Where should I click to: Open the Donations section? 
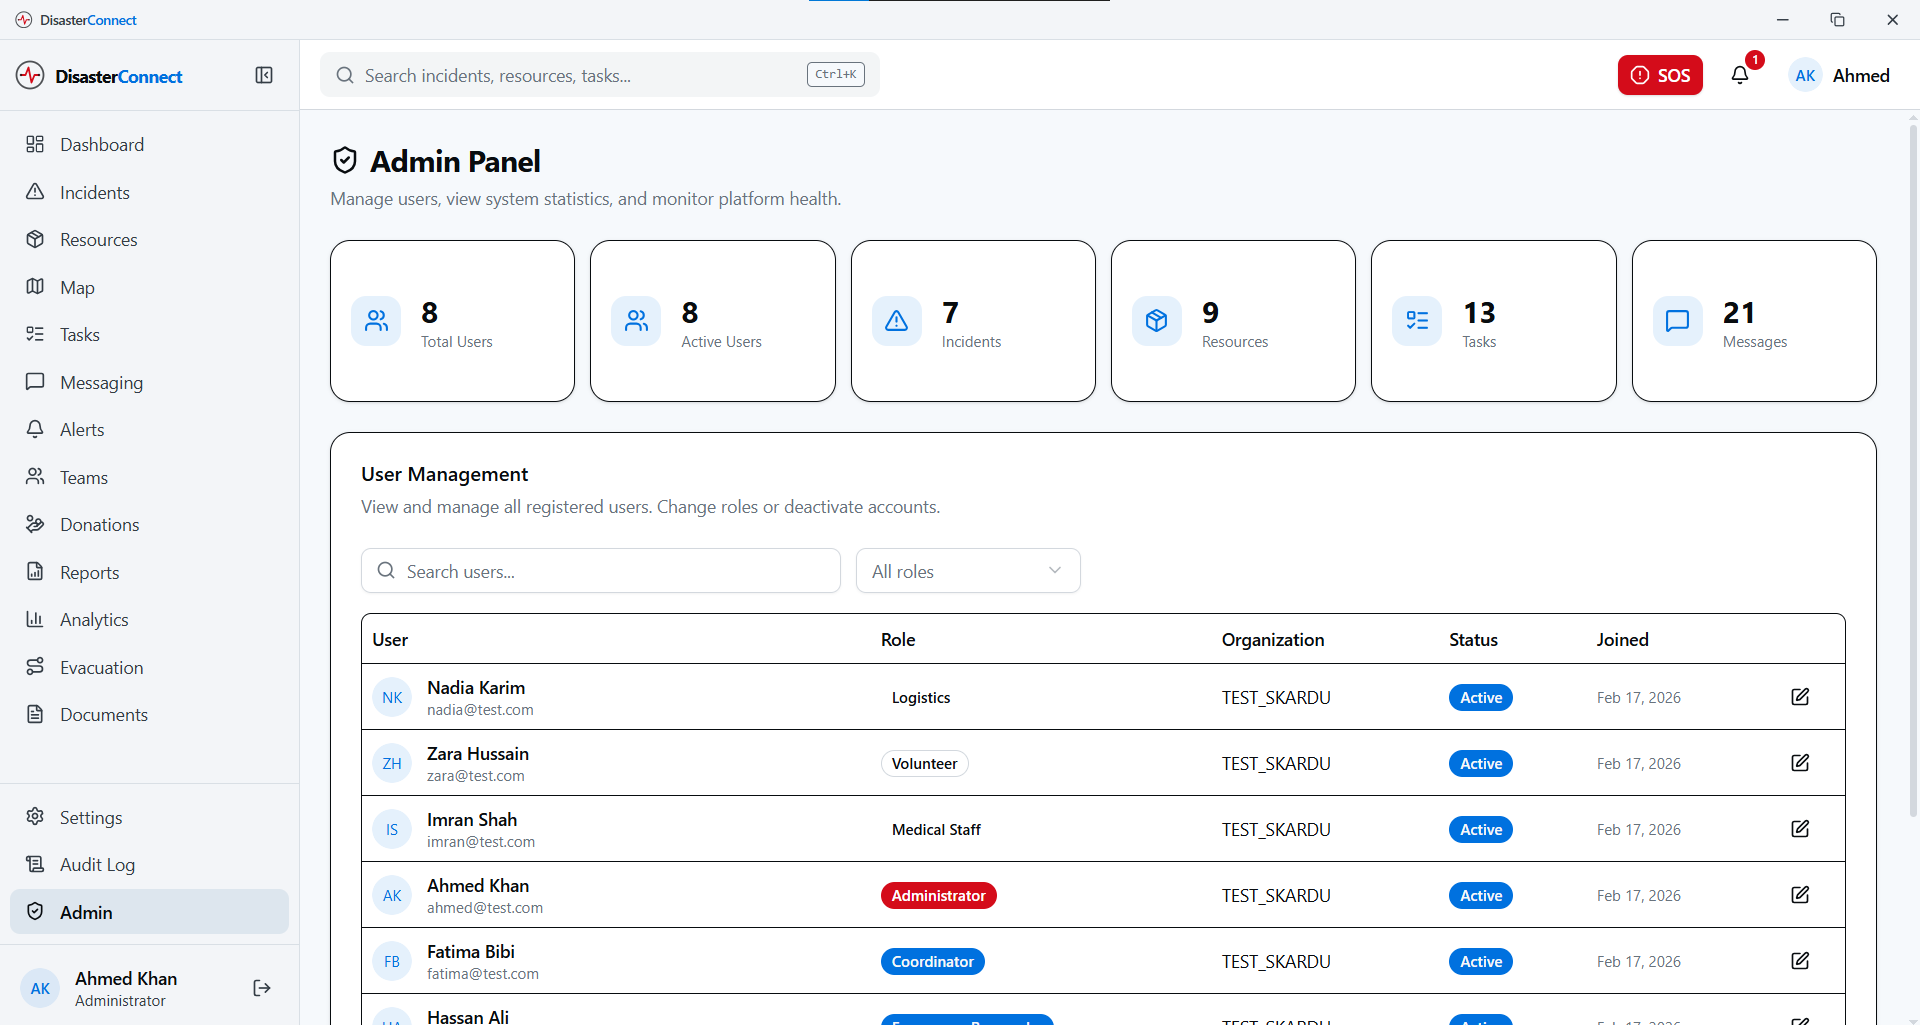(100, 524)
